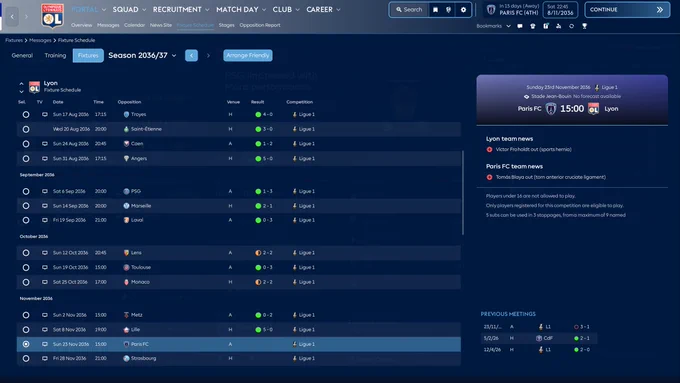This screenshot has height=383, width=680.
Task: Open the Season 2036/37 dropdown
Action: point(142,56)
